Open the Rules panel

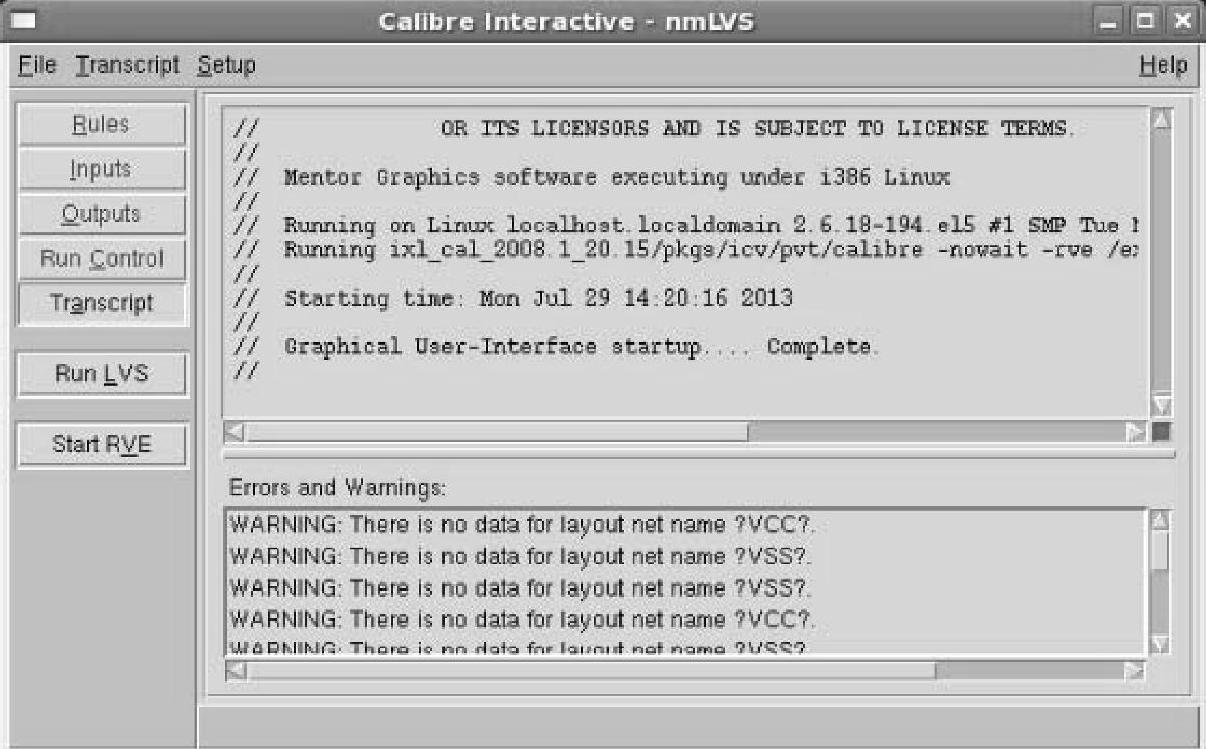click(x=102, y=125)
